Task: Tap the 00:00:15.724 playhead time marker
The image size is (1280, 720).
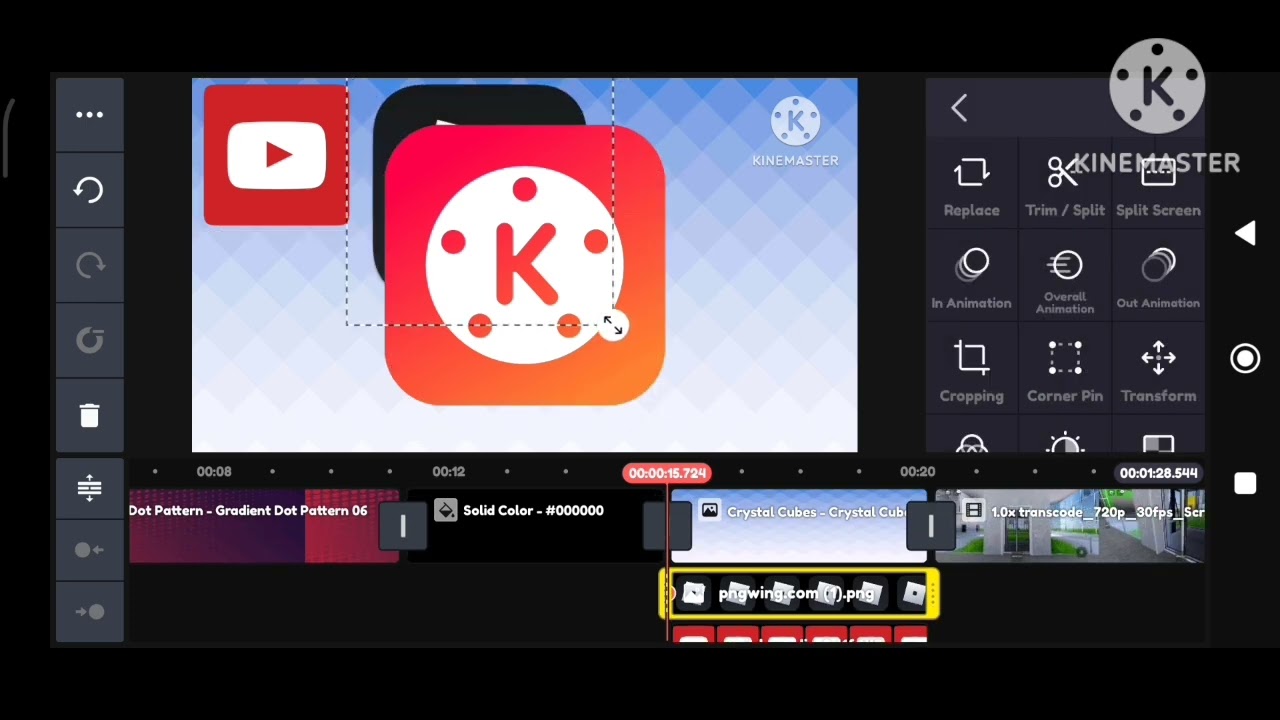Action: 667,473
